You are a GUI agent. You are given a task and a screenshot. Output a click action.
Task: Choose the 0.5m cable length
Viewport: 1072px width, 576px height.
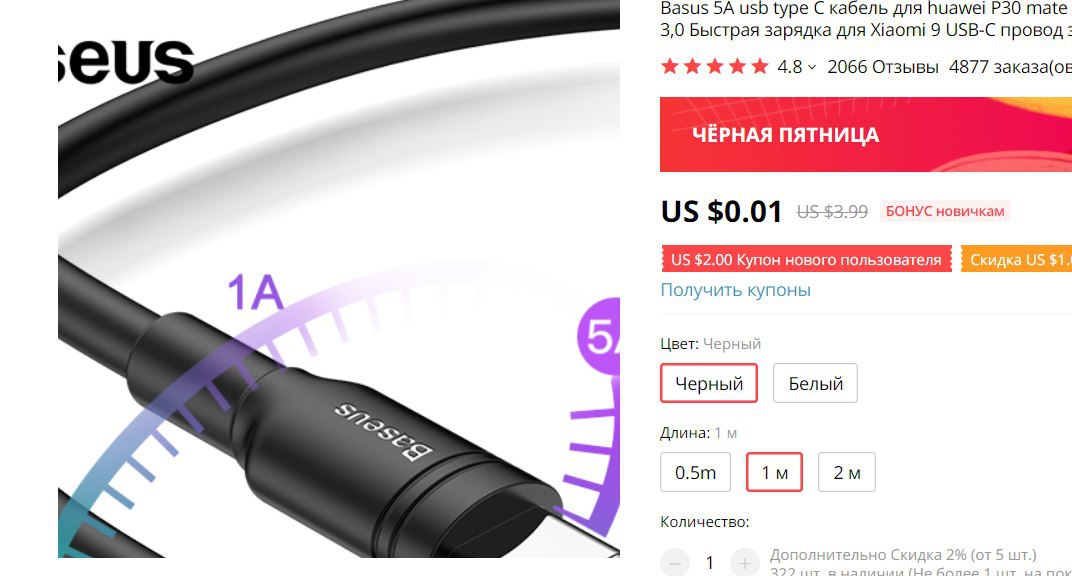(x=695, y=472)
